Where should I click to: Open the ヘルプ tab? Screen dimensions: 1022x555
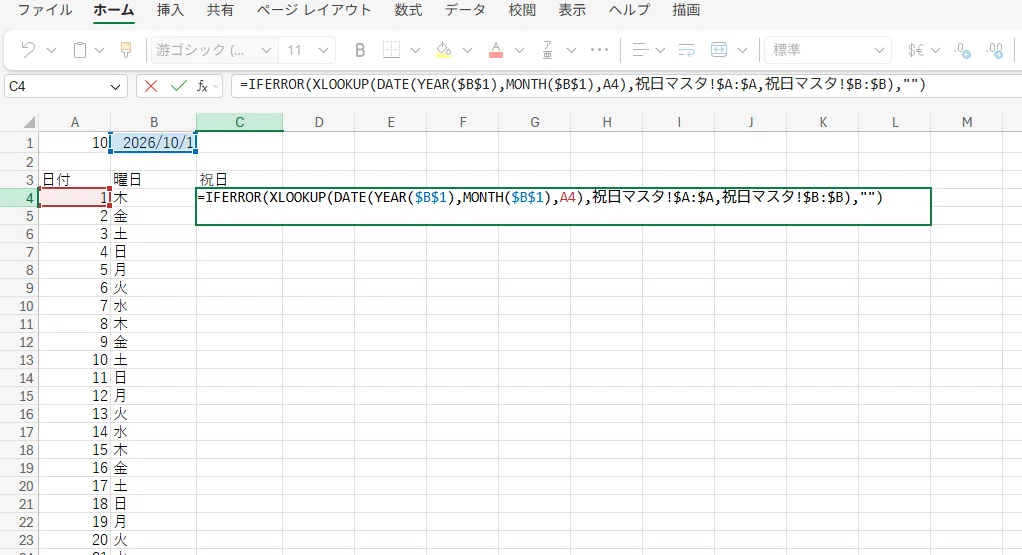629,10
